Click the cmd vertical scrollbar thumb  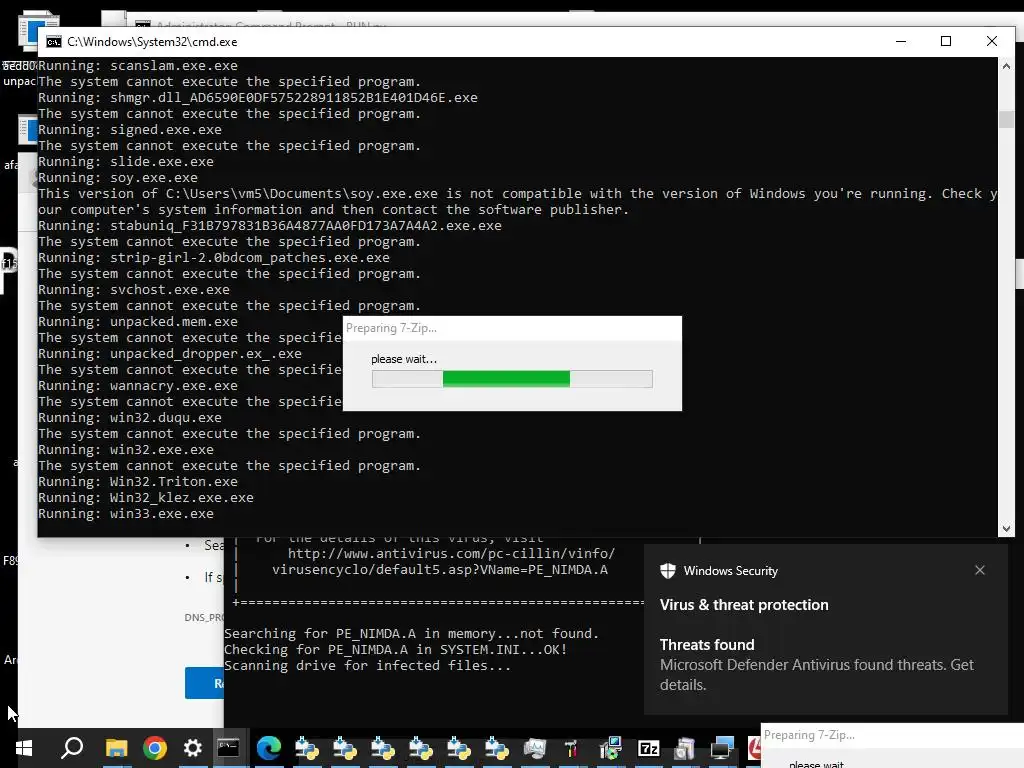pos(1006,120)
